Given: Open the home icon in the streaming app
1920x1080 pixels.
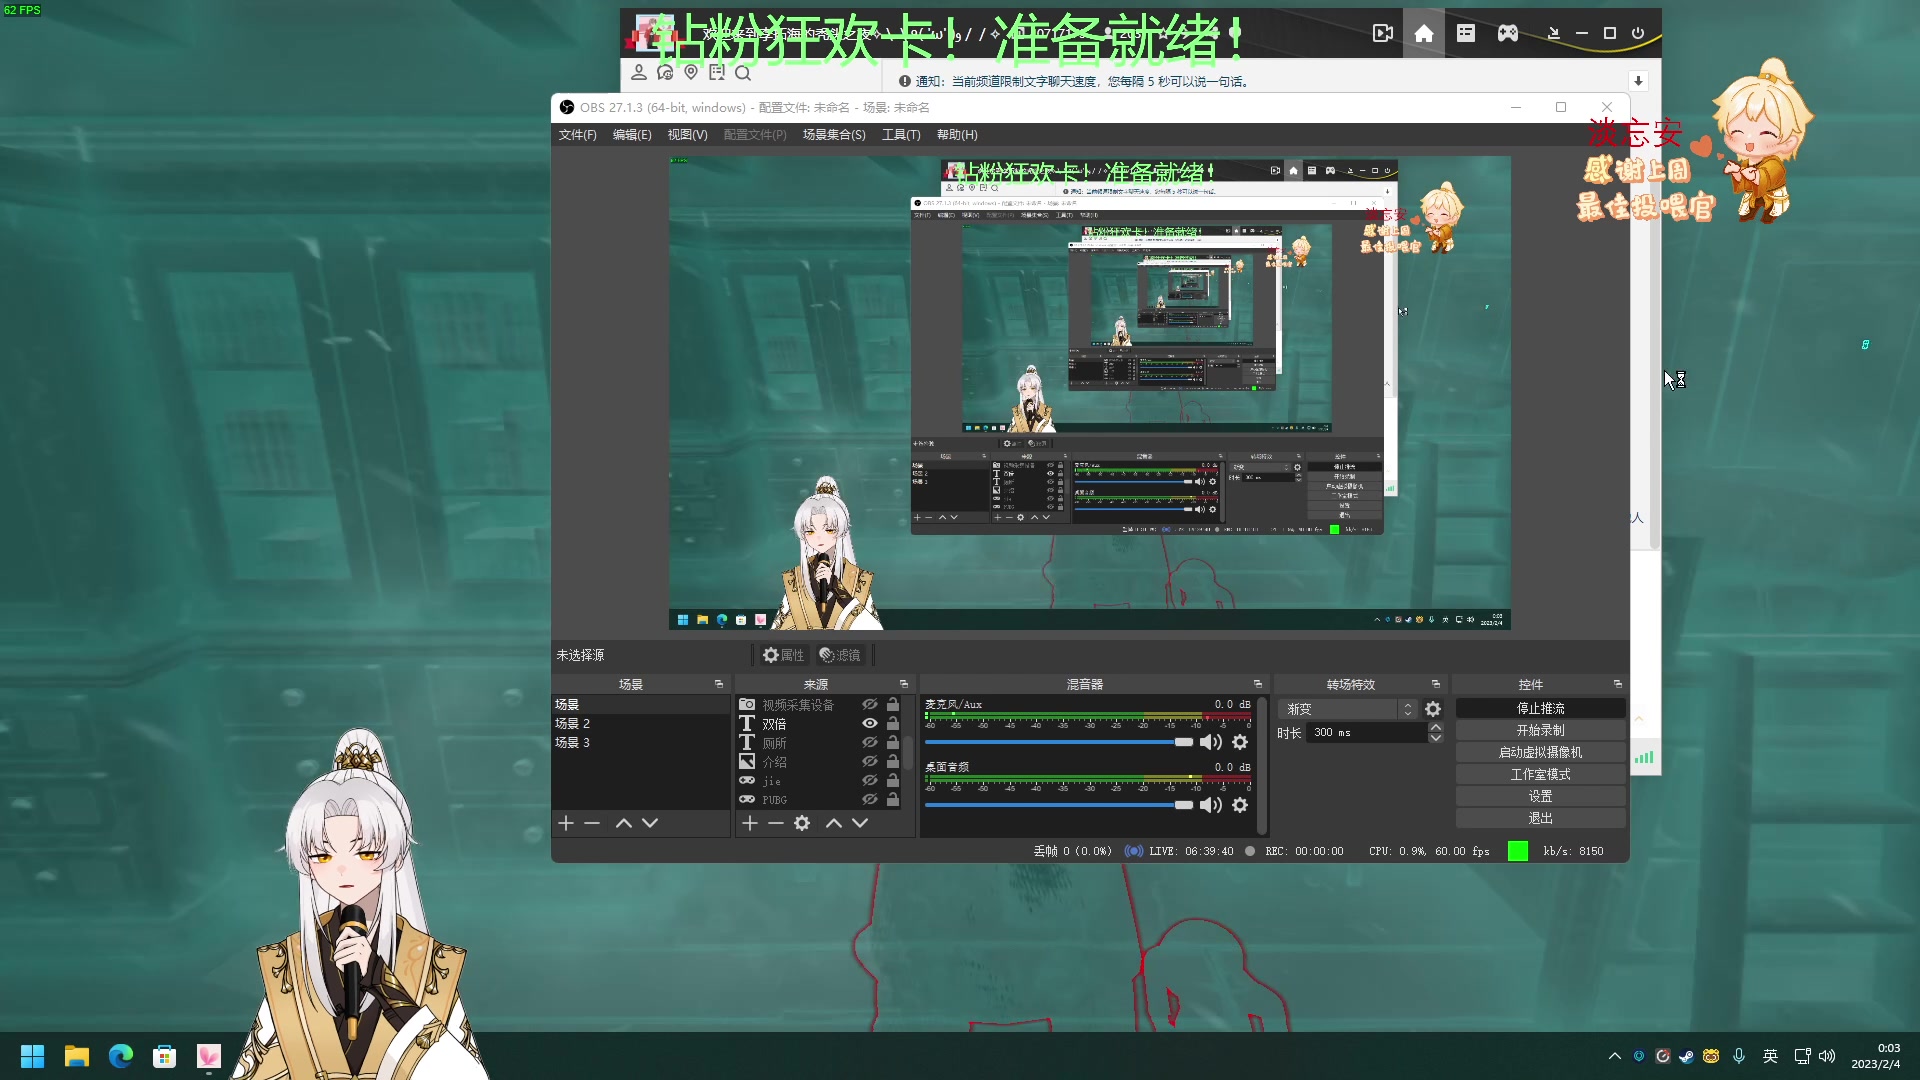Looking at the screenshot, I should click(1424, 33).
